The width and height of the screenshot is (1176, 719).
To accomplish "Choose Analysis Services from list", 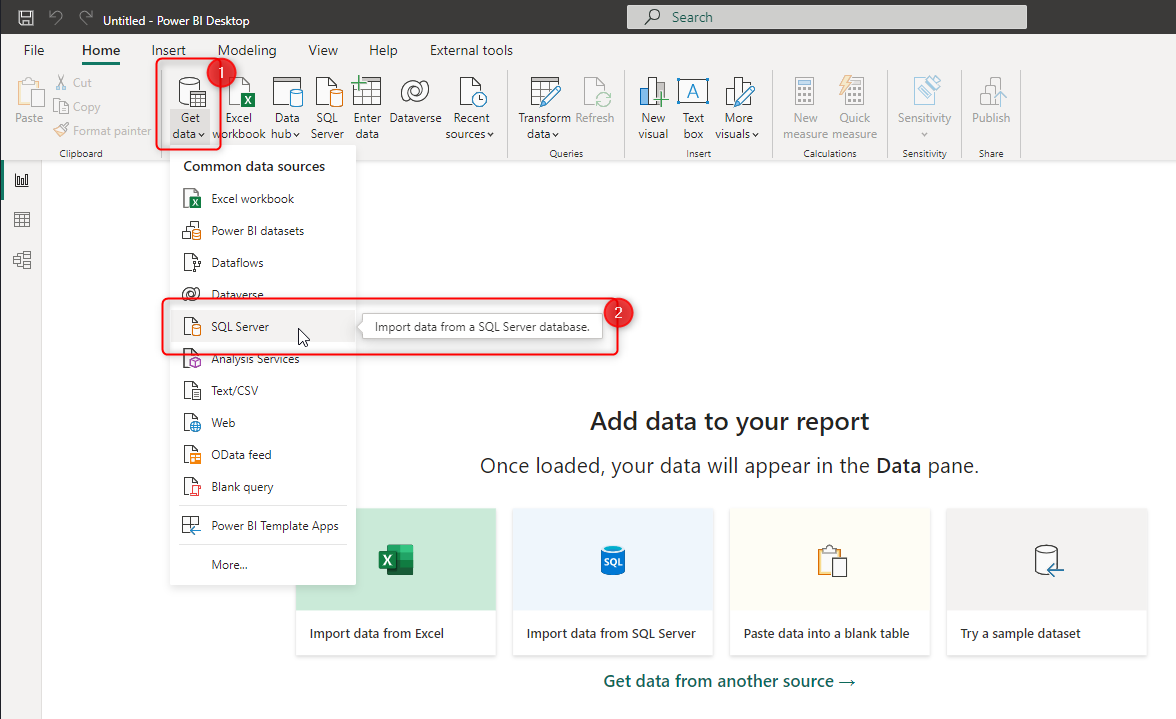I will (x=262, y=359).
